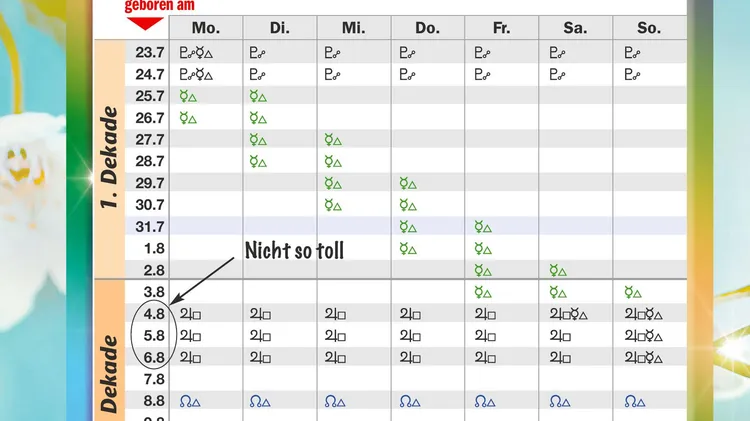Click the 23.7 date row label

149,52
